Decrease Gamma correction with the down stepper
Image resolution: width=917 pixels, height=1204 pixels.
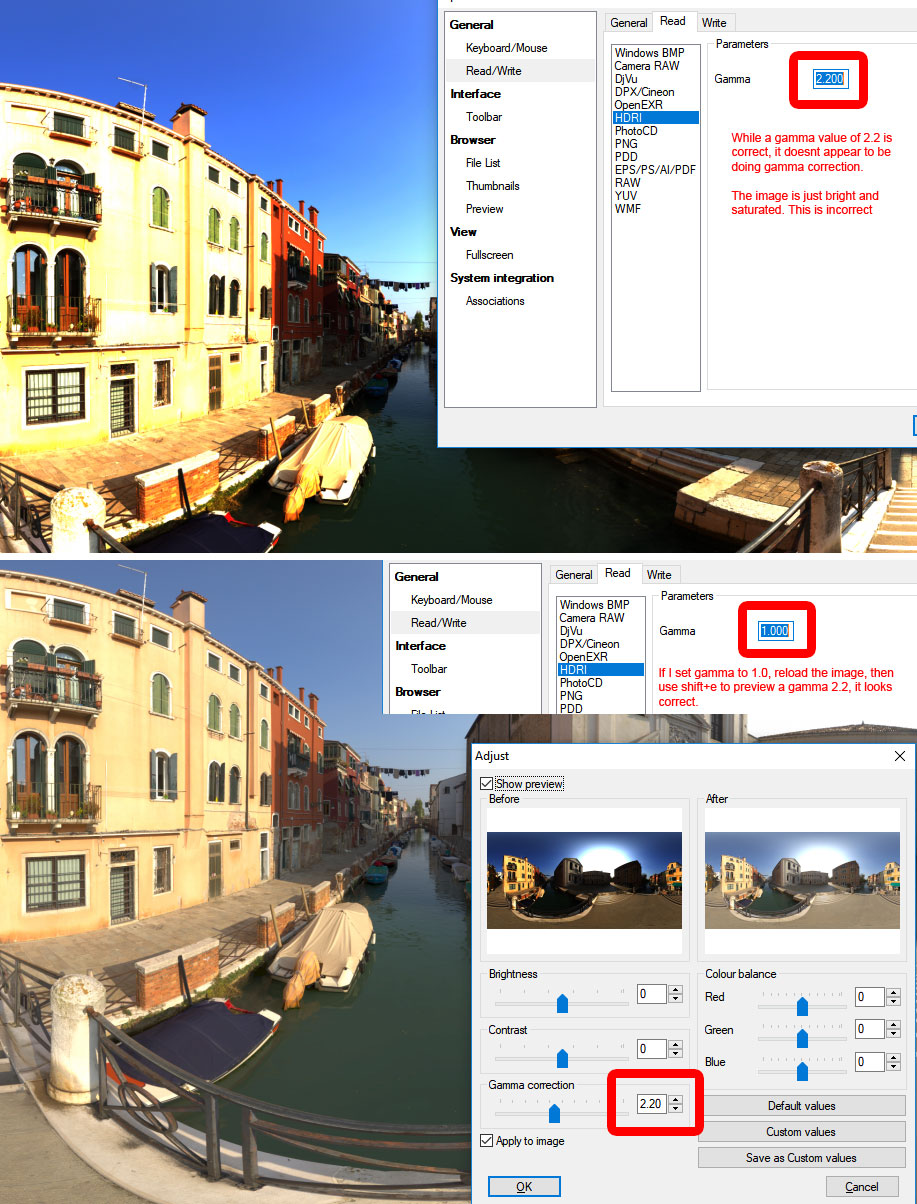click(675, 1109)
